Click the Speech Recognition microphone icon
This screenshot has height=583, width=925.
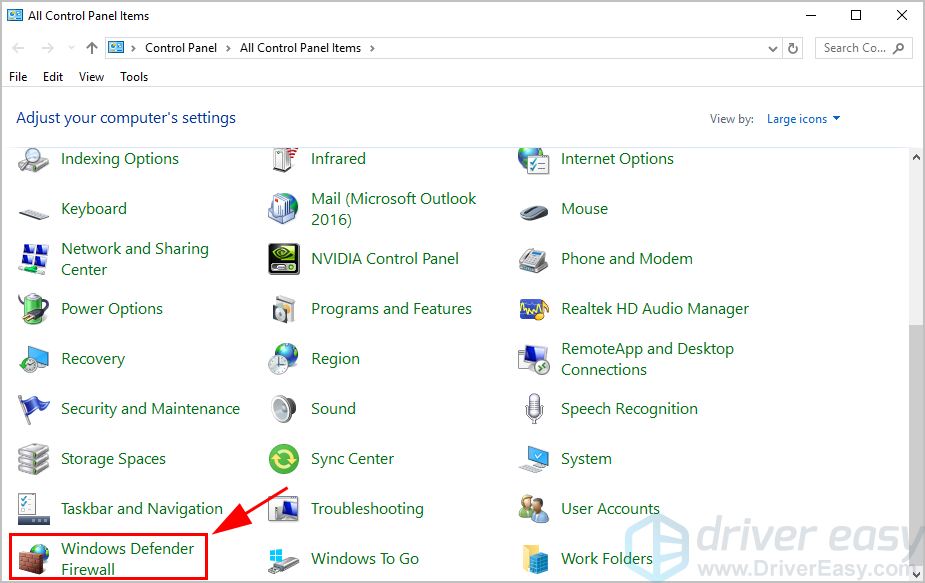[x=534, y=409]
